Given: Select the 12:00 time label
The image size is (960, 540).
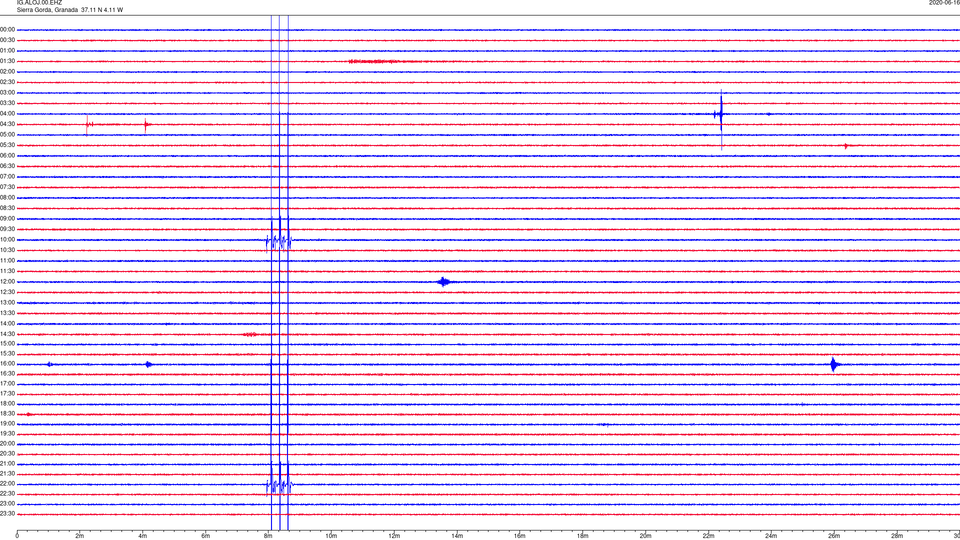Looking at the screenshot, I should point(8,282).
